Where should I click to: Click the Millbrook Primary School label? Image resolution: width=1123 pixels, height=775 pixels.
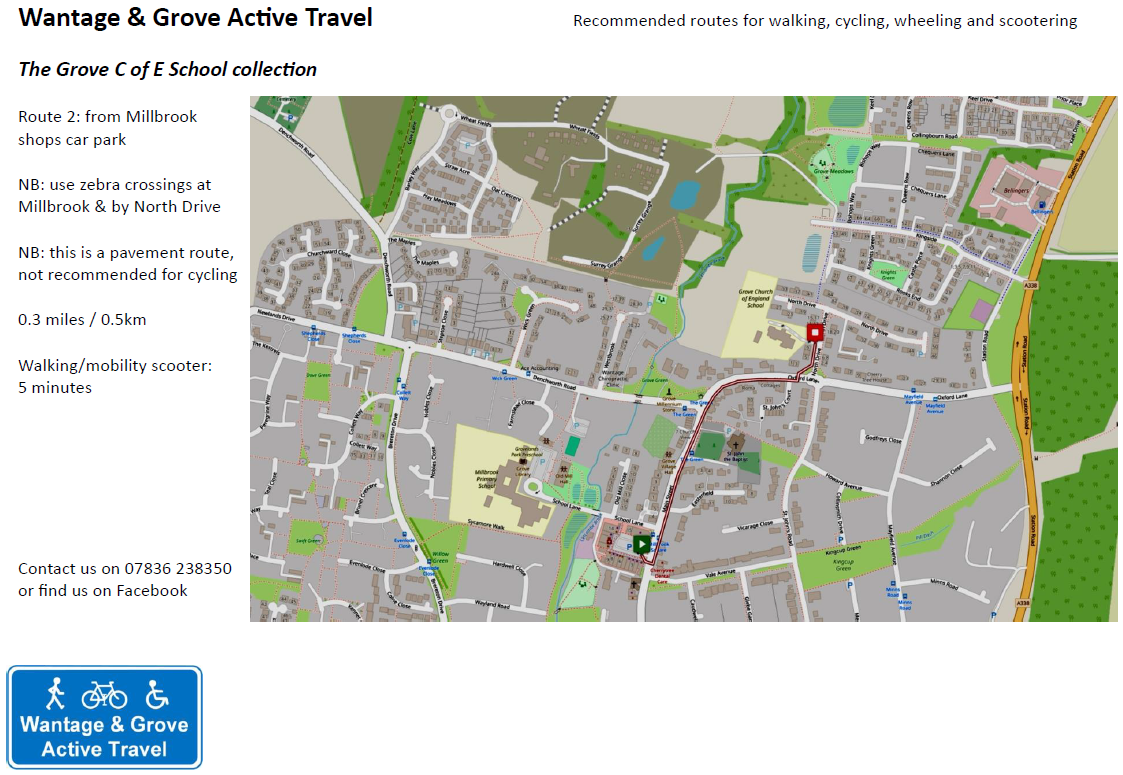point(487,479)
